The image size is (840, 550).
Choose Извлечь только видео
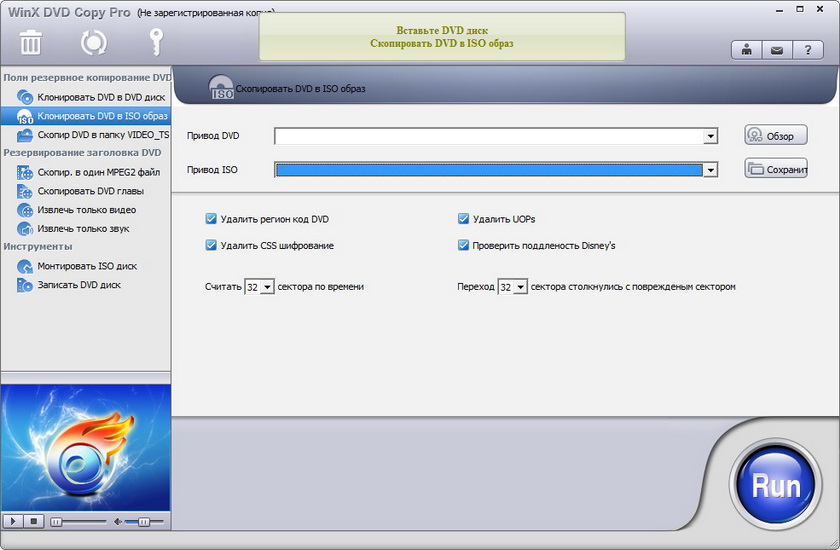pyautogui.click(x=87, y=210)
